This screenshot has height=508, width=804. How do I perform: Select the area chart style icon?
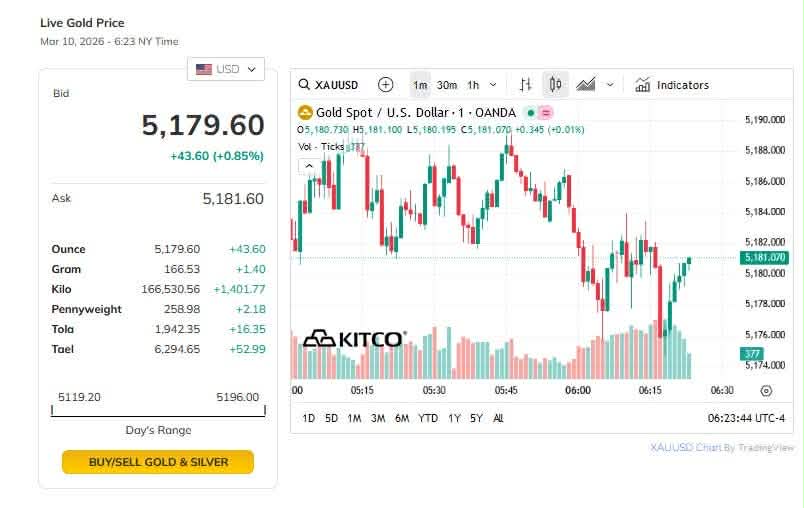point(586,85)
